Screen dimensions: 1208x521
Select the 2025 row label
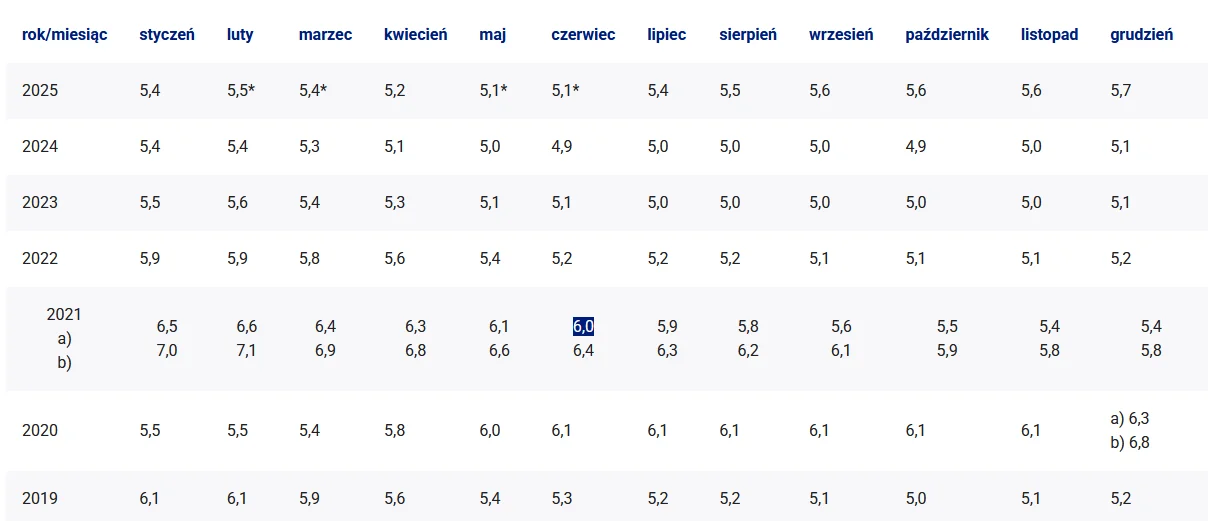[40, 91]
